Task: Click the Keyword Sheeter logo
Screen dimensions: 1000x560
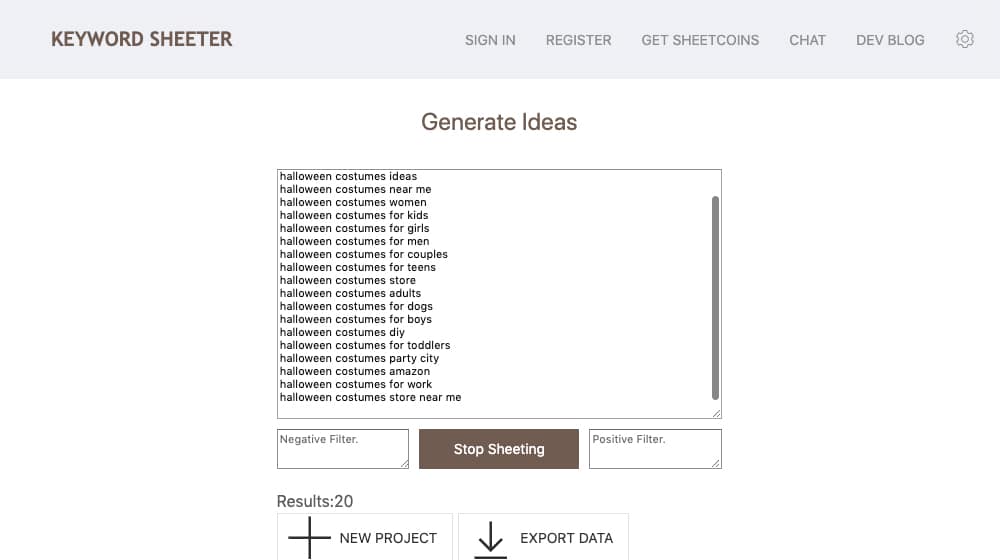Action: [x=142, y=39]
